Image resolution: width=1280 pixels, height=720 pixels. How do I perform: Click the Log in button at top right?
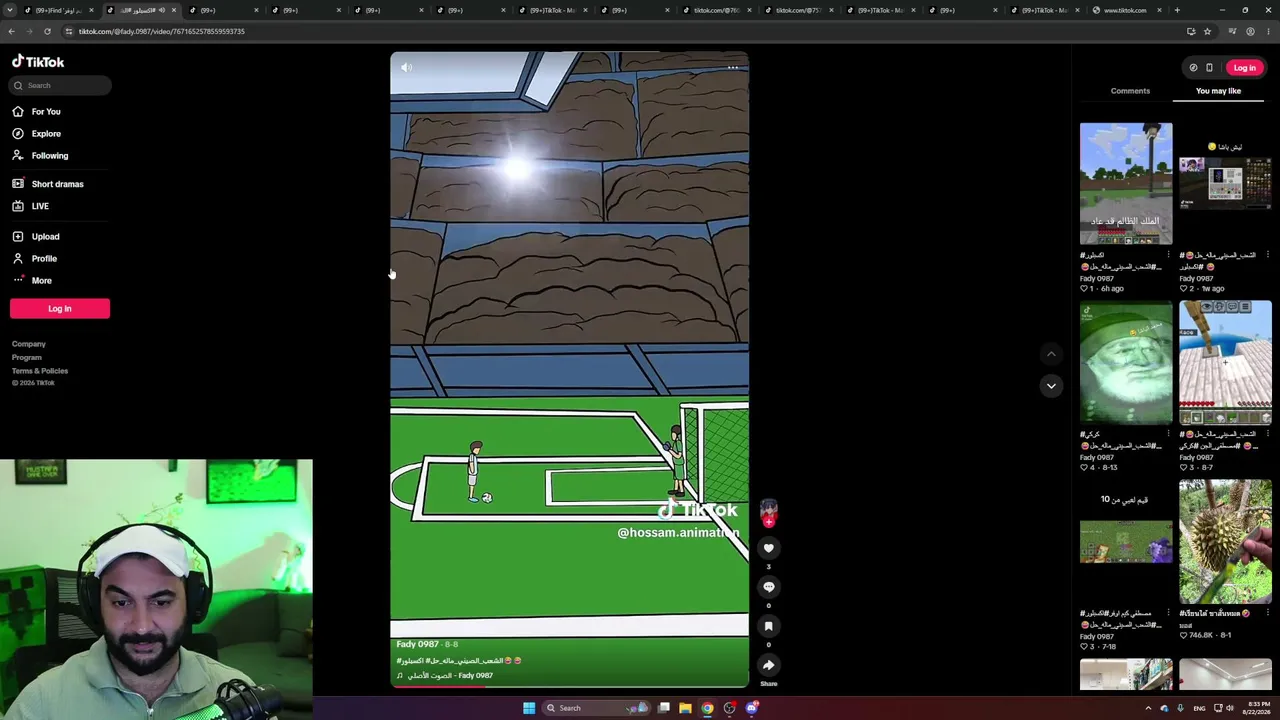point(1244,68)
